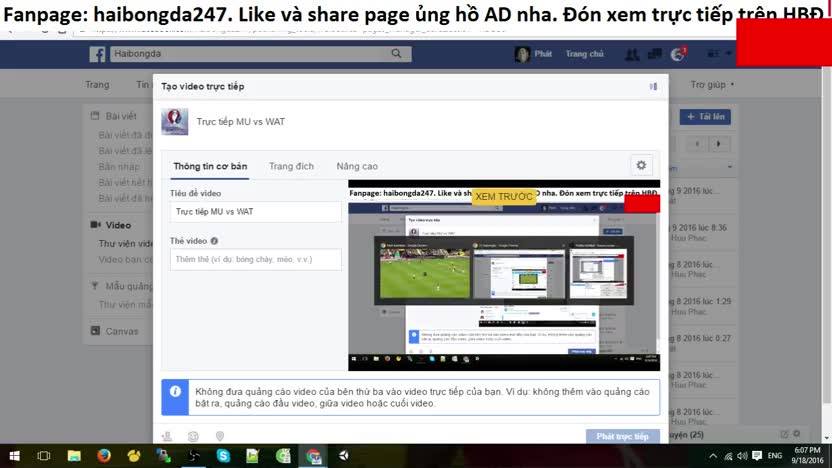Open Bản nháp sidebar item

[x=119, y=167]
